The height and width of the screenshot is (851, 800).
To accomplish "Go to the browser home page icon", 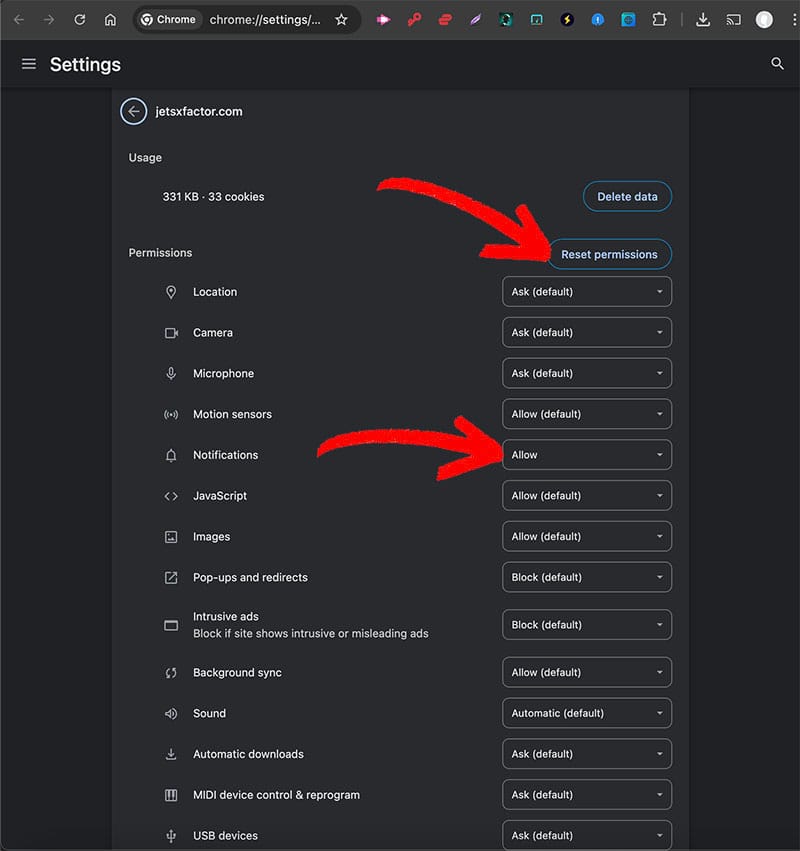I will click(110, 19).
